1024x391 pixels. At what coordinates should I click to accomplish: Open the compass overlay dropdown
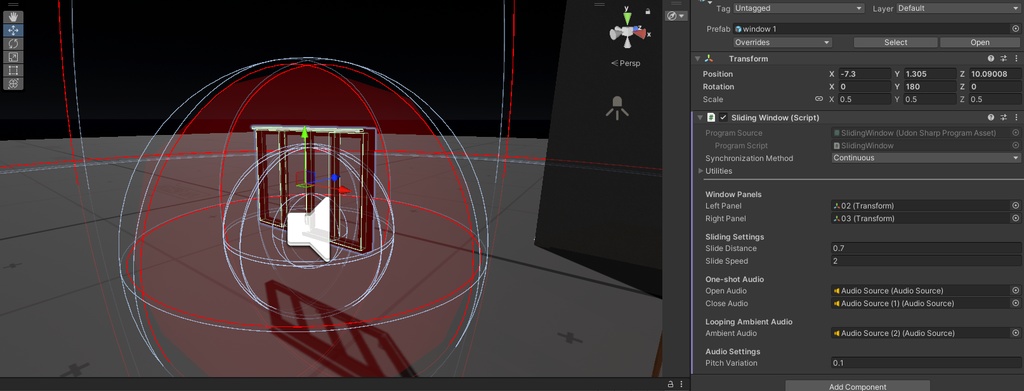pyautogui.click(x=677, y=16)
